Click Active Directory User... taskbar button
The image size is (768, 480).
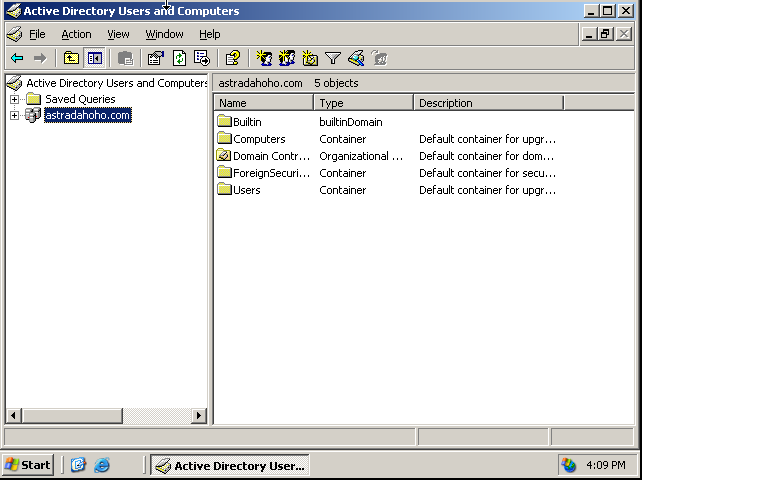click(230, 465)
